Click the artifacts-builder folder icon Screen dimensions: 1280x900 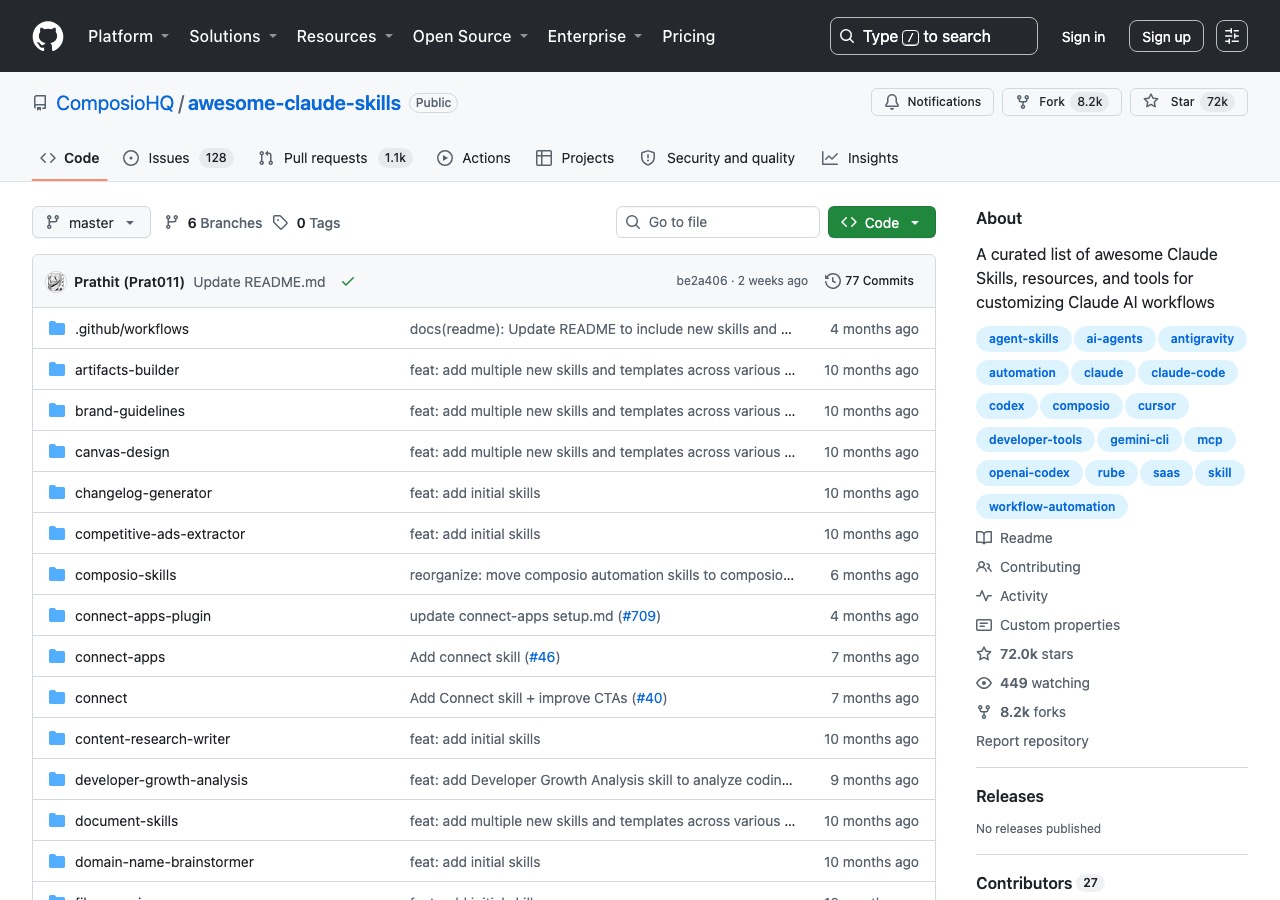tap(57, 370)
